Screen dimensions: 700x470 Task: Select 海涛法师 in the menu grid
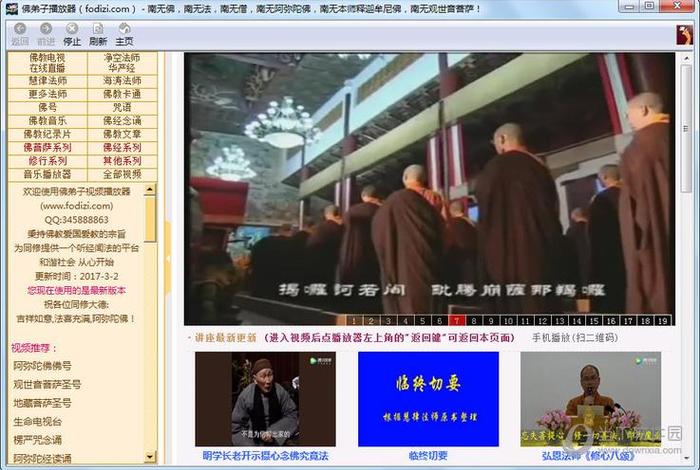[x=122, y=81]
